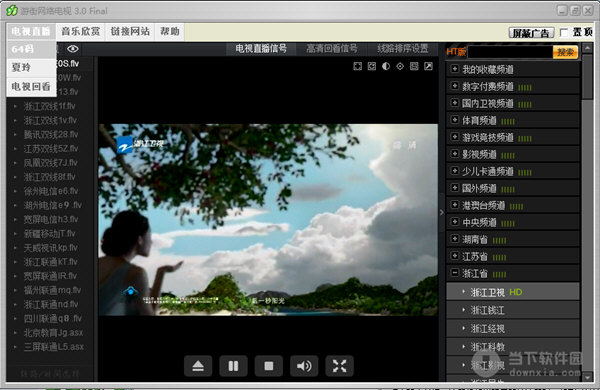Expand the 中央频道 category
The height and width of the screenshot is (390, 600).
(513, 222)
